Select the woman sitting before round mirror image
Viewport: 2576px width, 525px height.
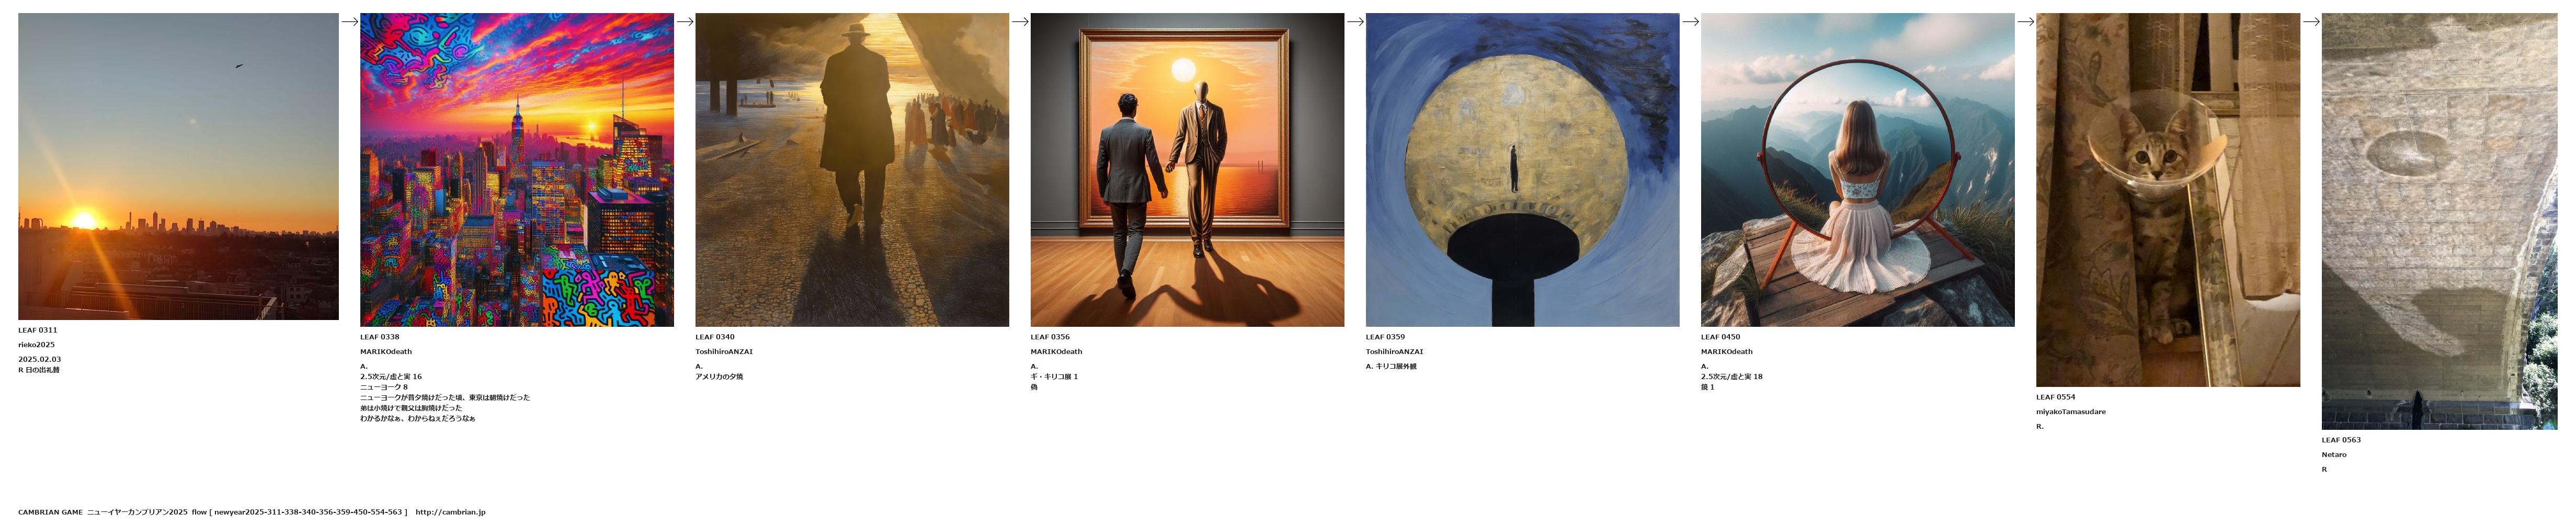pos(1857,170)
